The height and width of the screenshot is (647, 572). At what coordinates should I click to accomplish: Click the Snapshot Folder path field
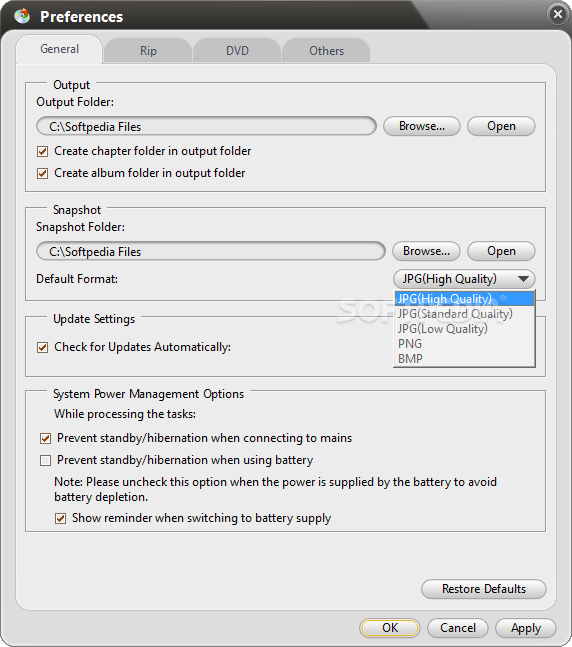211,251
